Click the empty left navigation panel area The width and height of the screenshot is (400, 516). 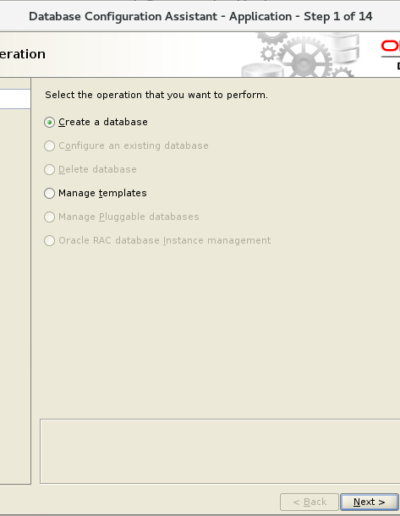[15, 297]
